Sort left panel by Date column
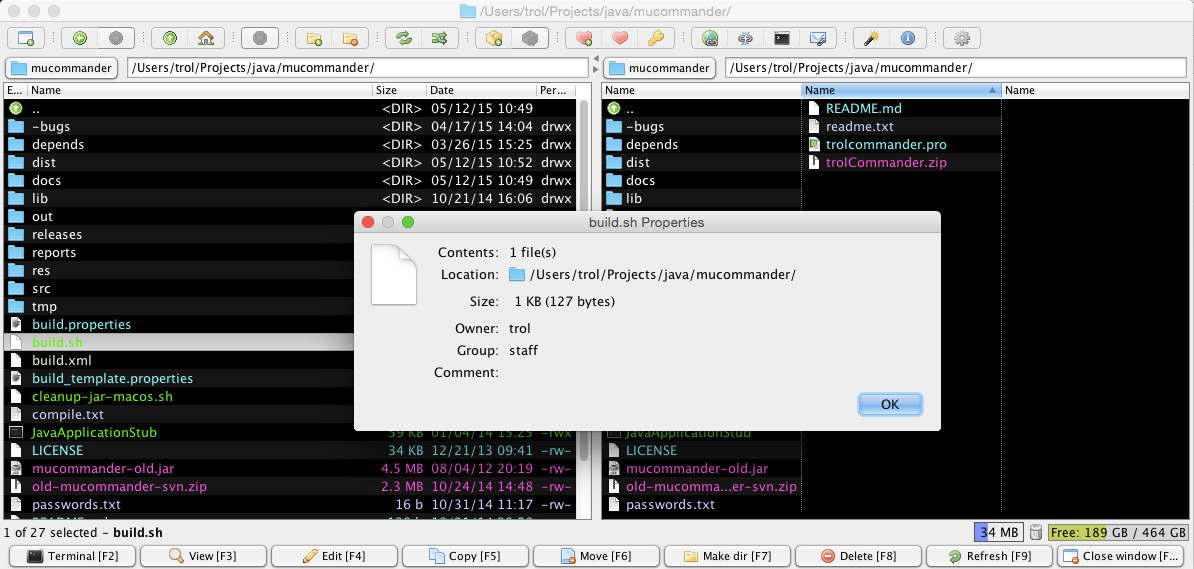The height and width of the screenshot is (569, 1194). click(481, 90)
